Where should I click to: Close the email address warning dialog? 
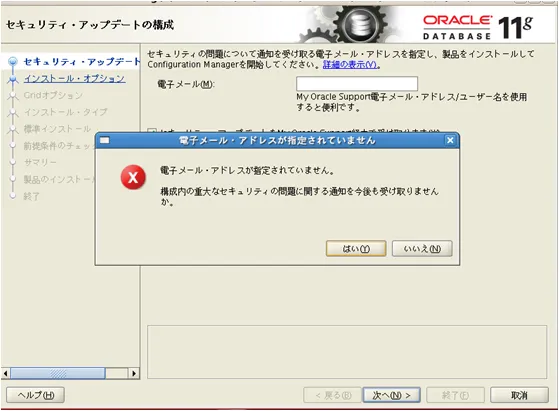[x=450, y=140]
